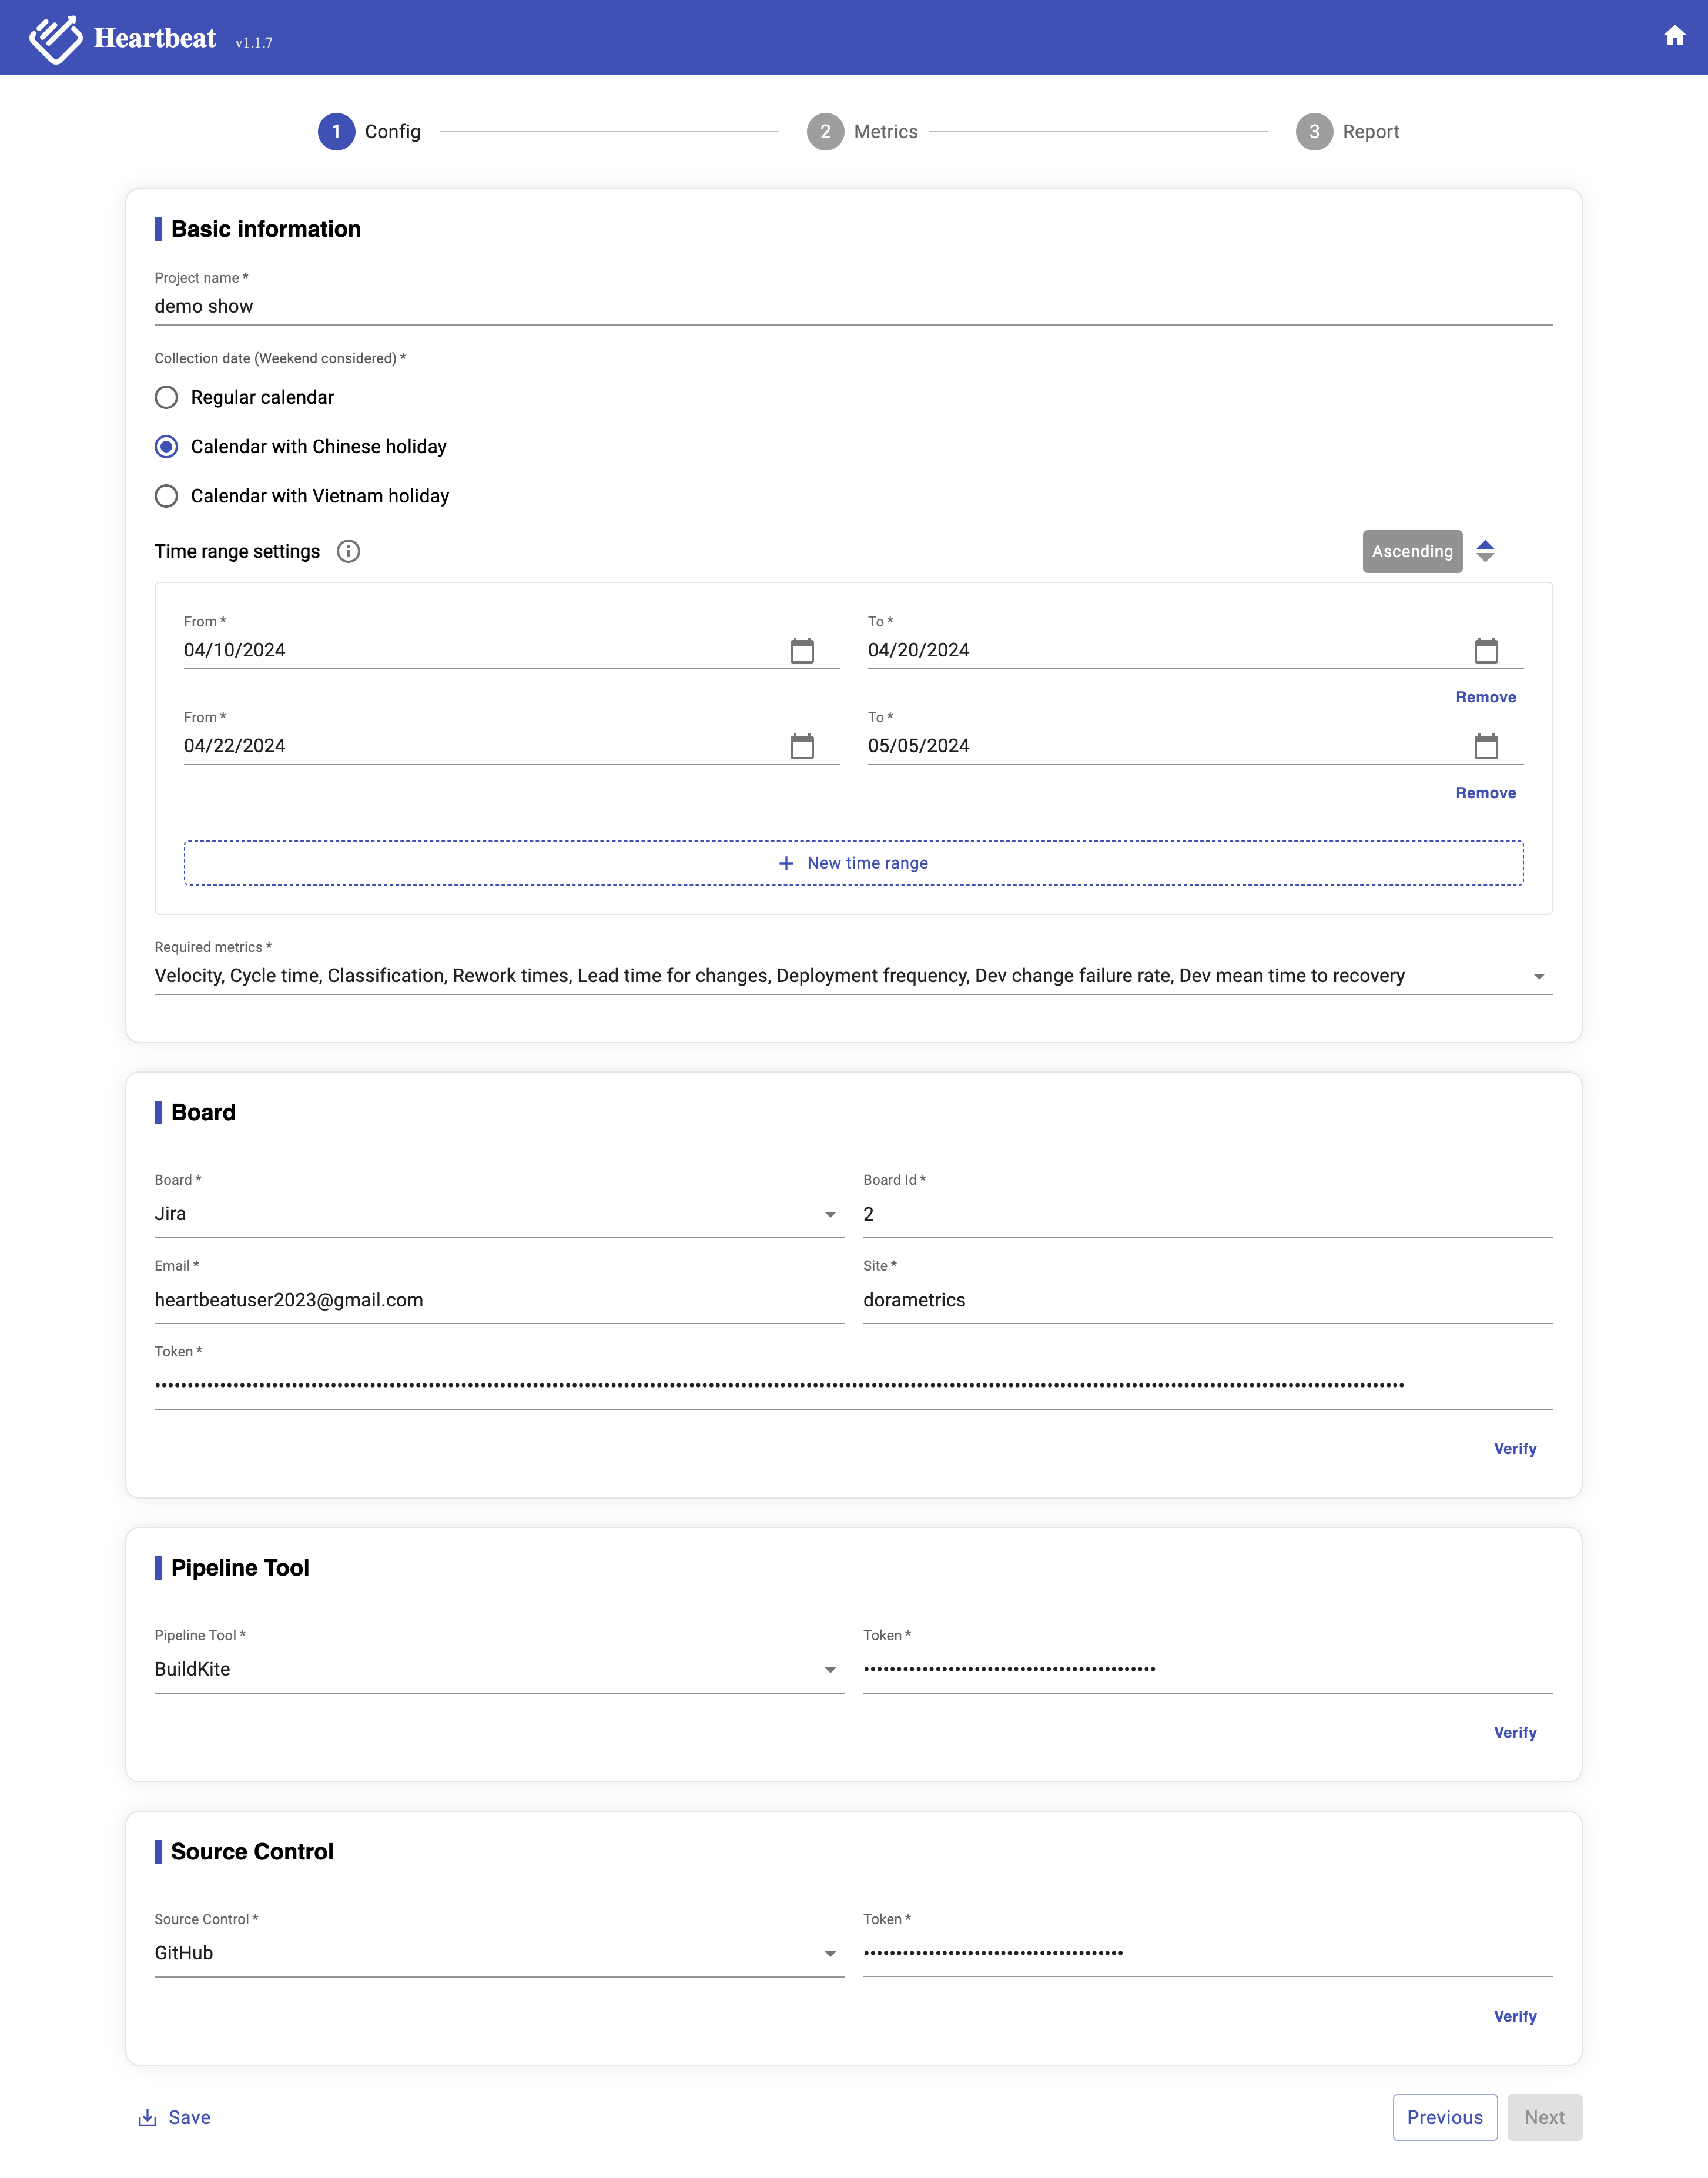Click the Save download icon

tap(148, 2118)
